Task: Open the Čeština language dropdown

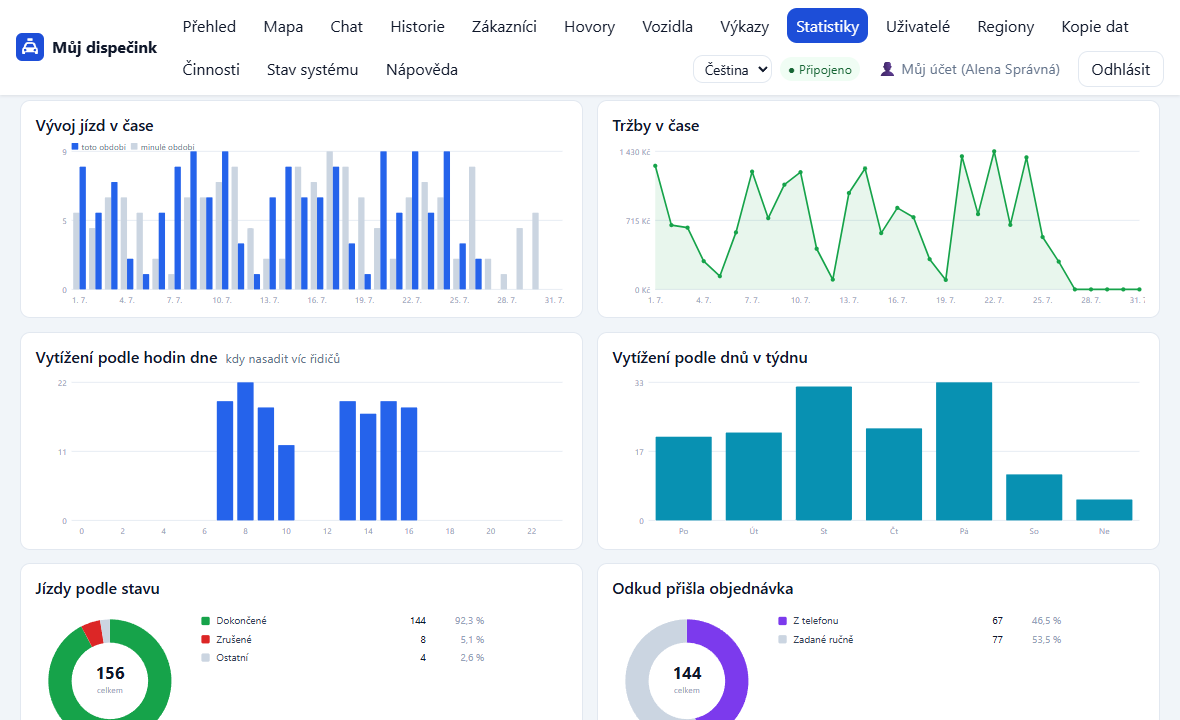Action: point(732,69)
